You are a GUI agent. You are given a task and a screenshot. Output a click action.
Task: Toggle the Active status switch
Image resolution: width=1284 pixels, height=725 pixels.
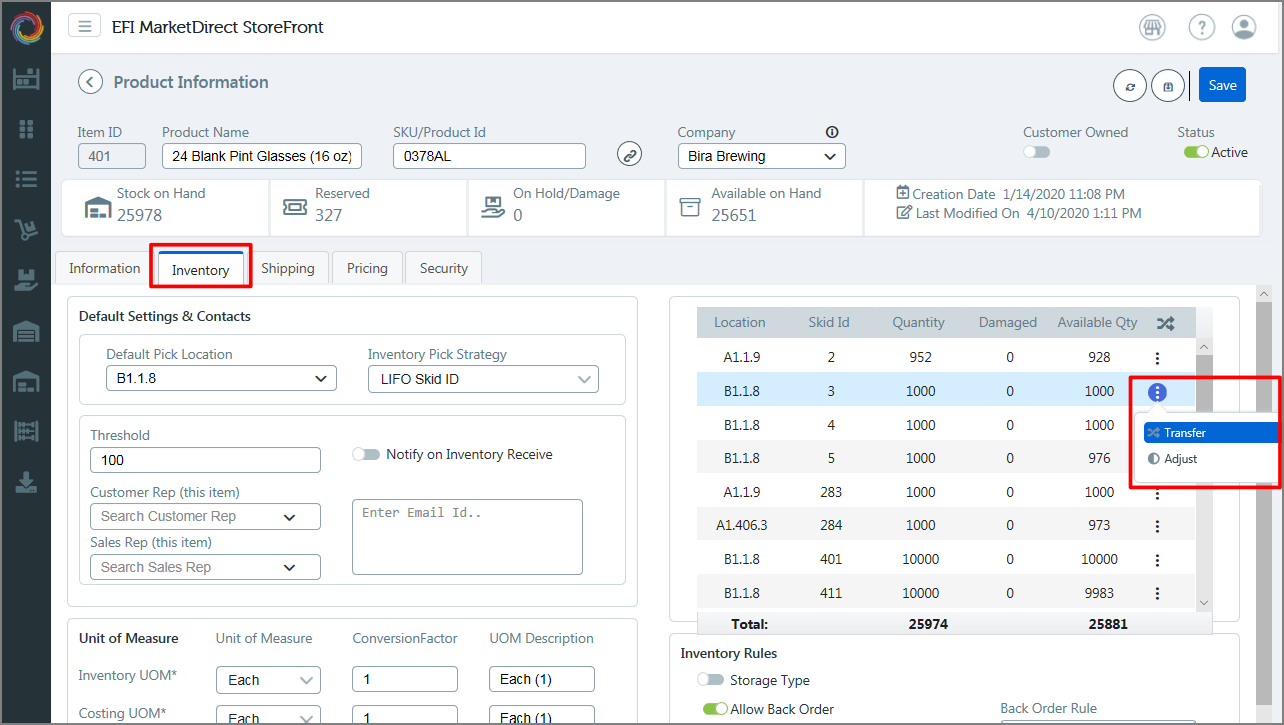coord(1196,152)
